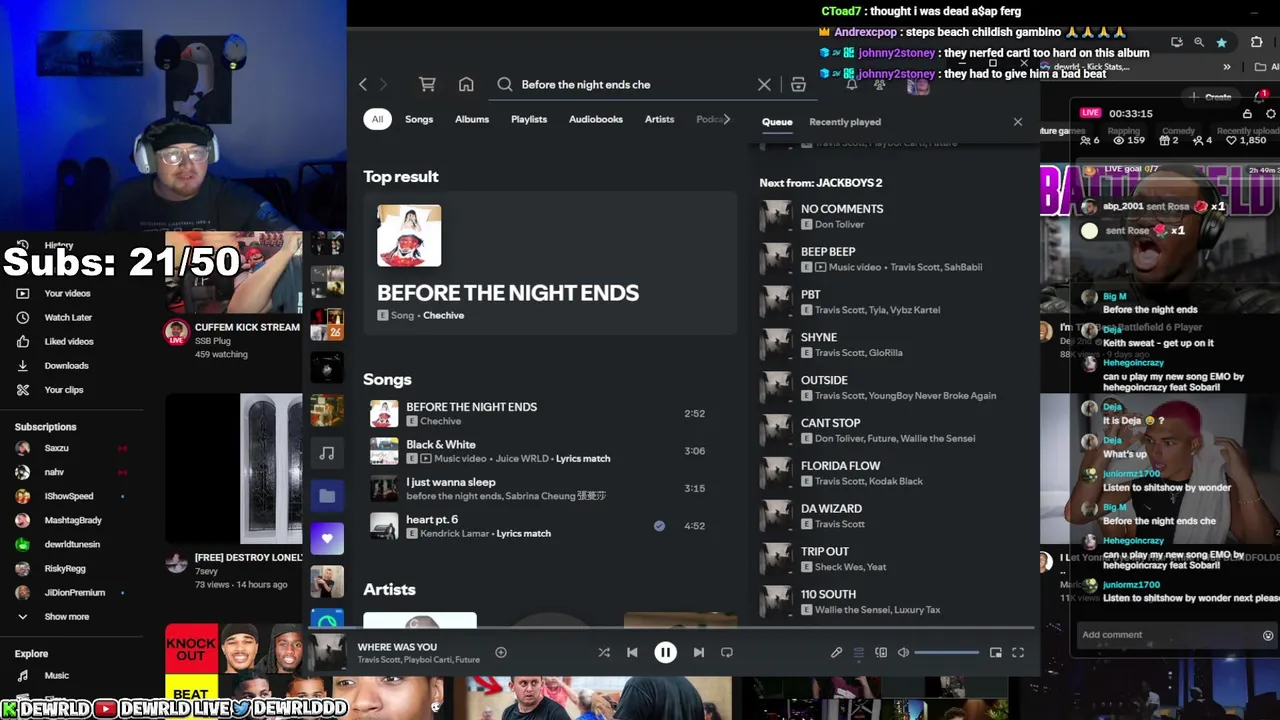This screenshot has width=1280, height=720.
Task: Filter search results by Albums
Action: pos(472,119)
